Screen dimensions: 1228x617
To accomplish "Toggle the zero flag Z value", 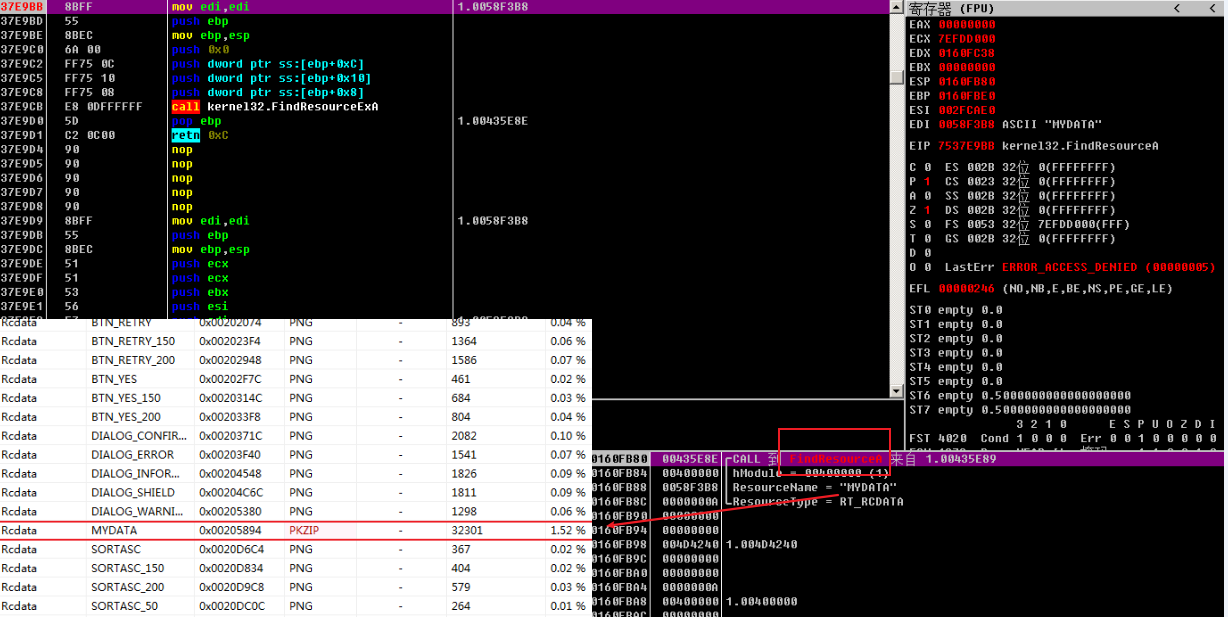I will (x=927, y=211).
